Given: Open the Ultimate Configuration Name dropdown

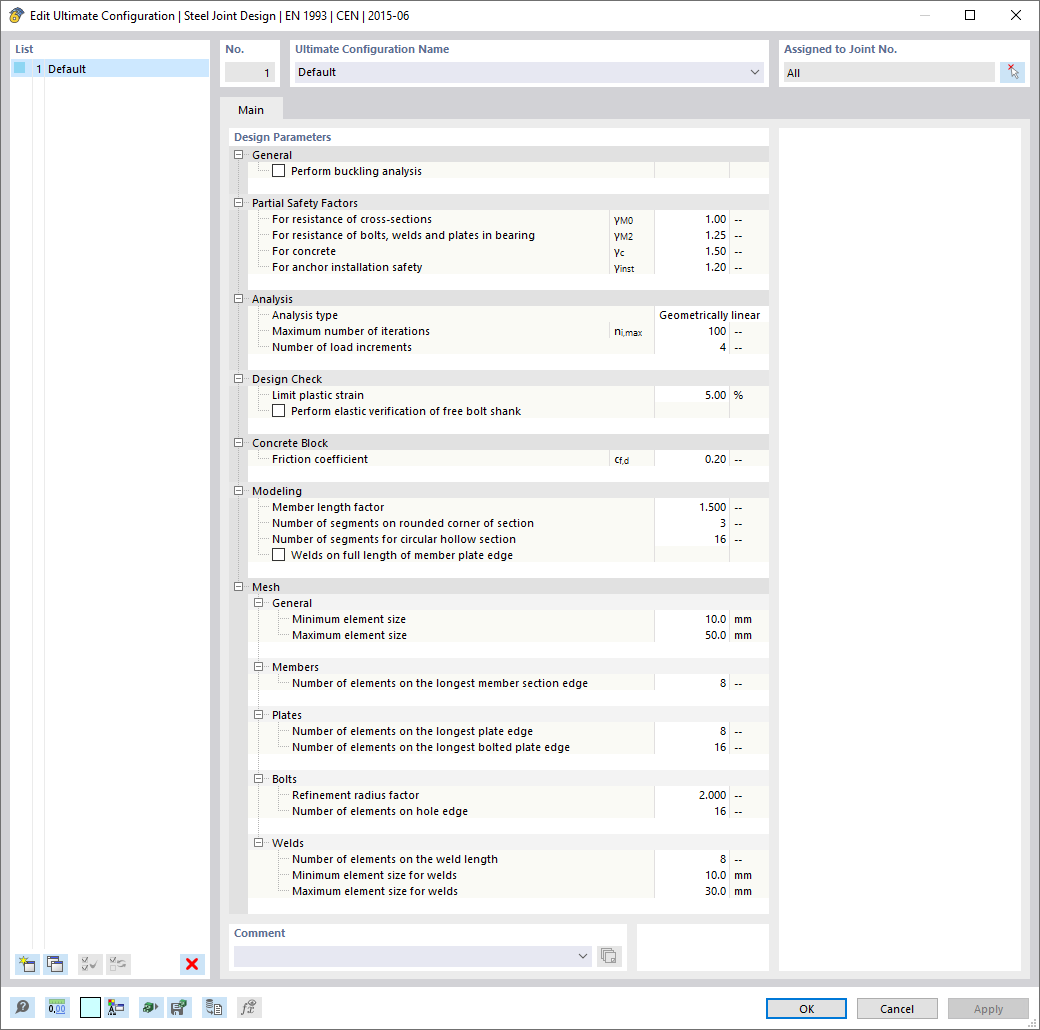Looking at the screenshot, I should pos(755,72).
